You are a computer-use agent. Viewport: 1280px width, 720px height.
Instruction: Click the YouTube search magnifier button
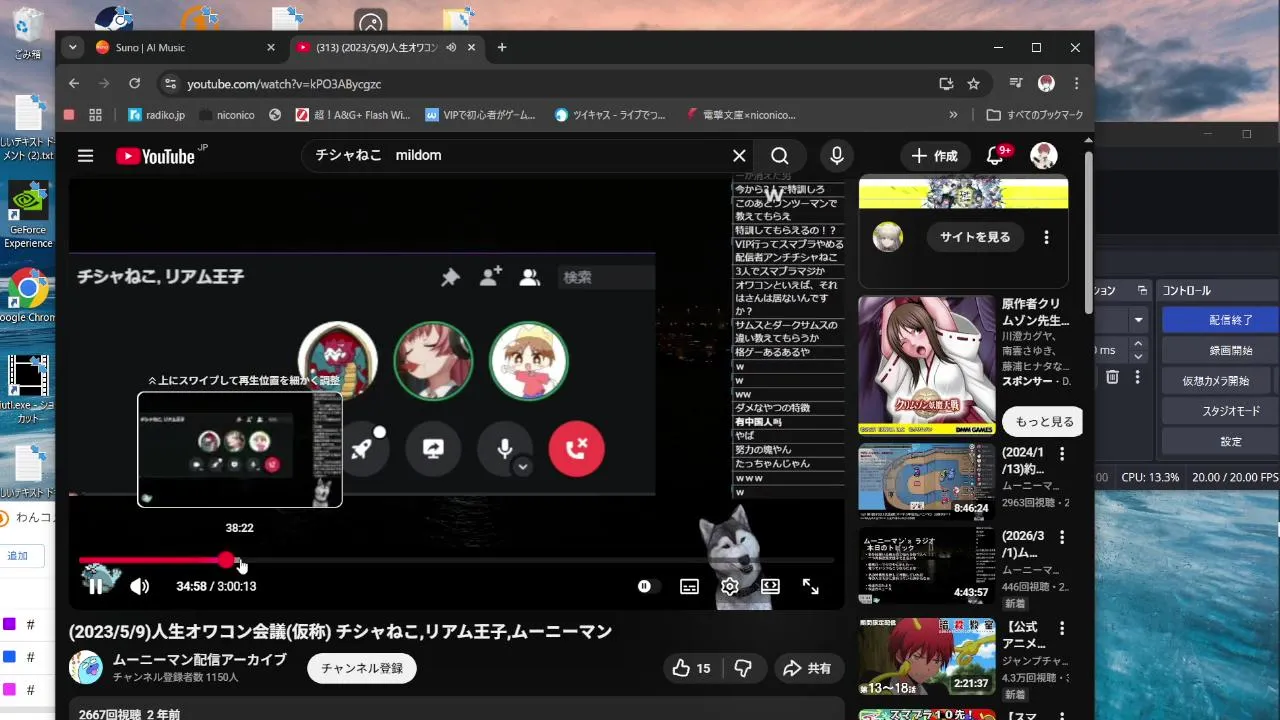(x=780, y=156)
